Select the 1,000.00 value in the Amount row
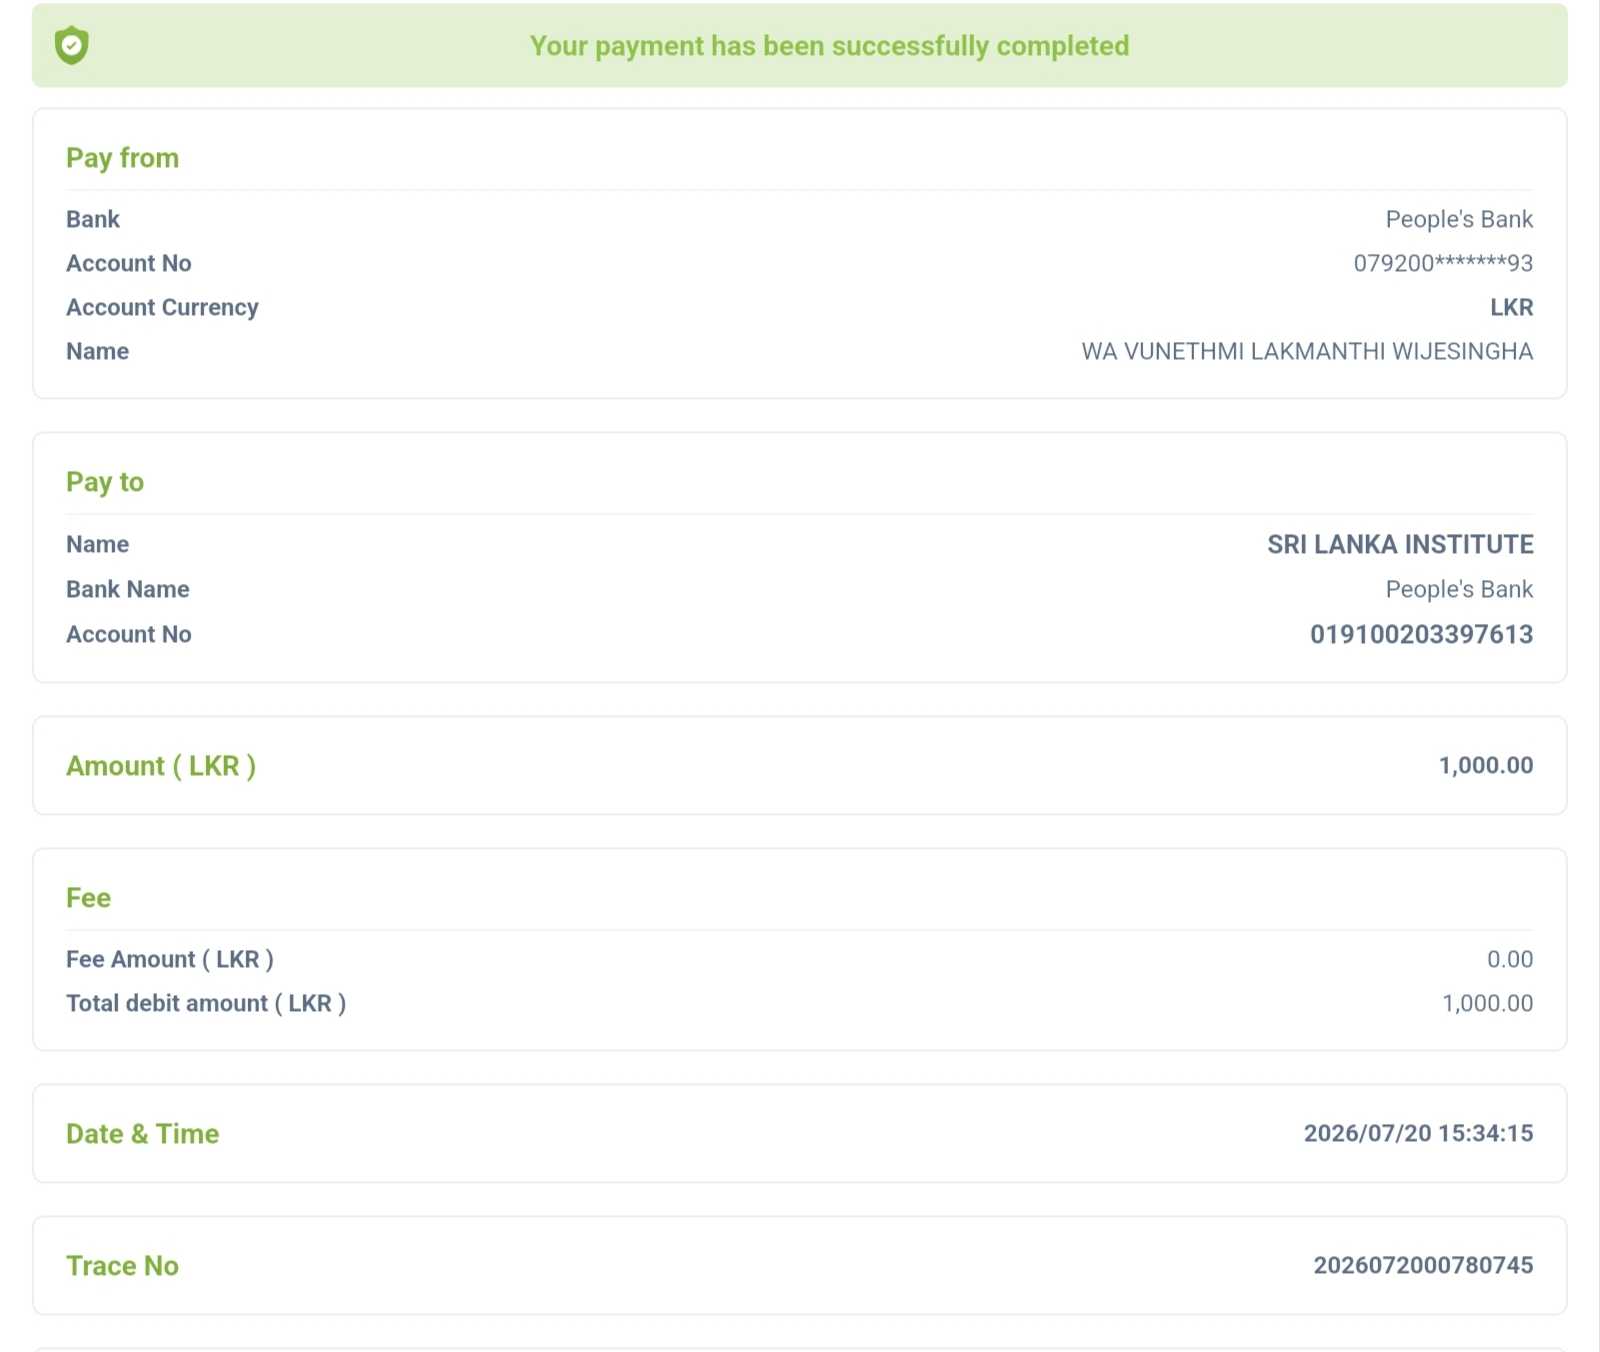Screen dimensions: 1600x1352 pyautogui.click(x=1485, y=765)
